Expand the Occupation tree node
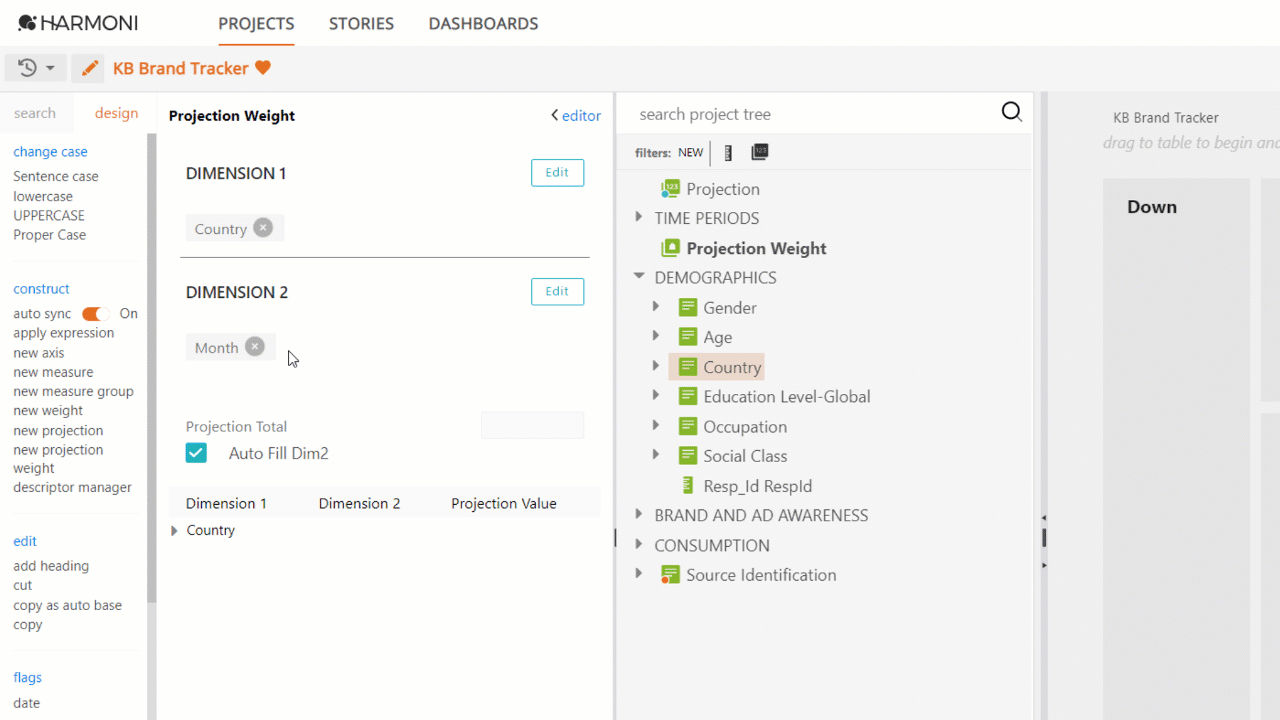The width and height of the screenshot is (1280, 720). [x=656, y=425]
